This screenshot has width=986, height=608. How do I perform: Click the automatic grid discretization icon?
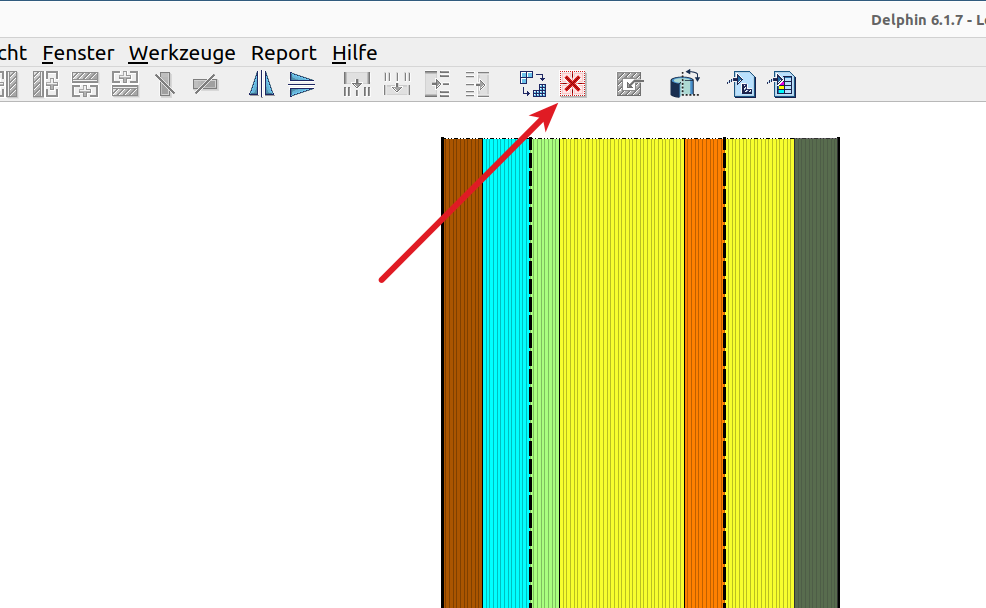[x=533, y=84]
